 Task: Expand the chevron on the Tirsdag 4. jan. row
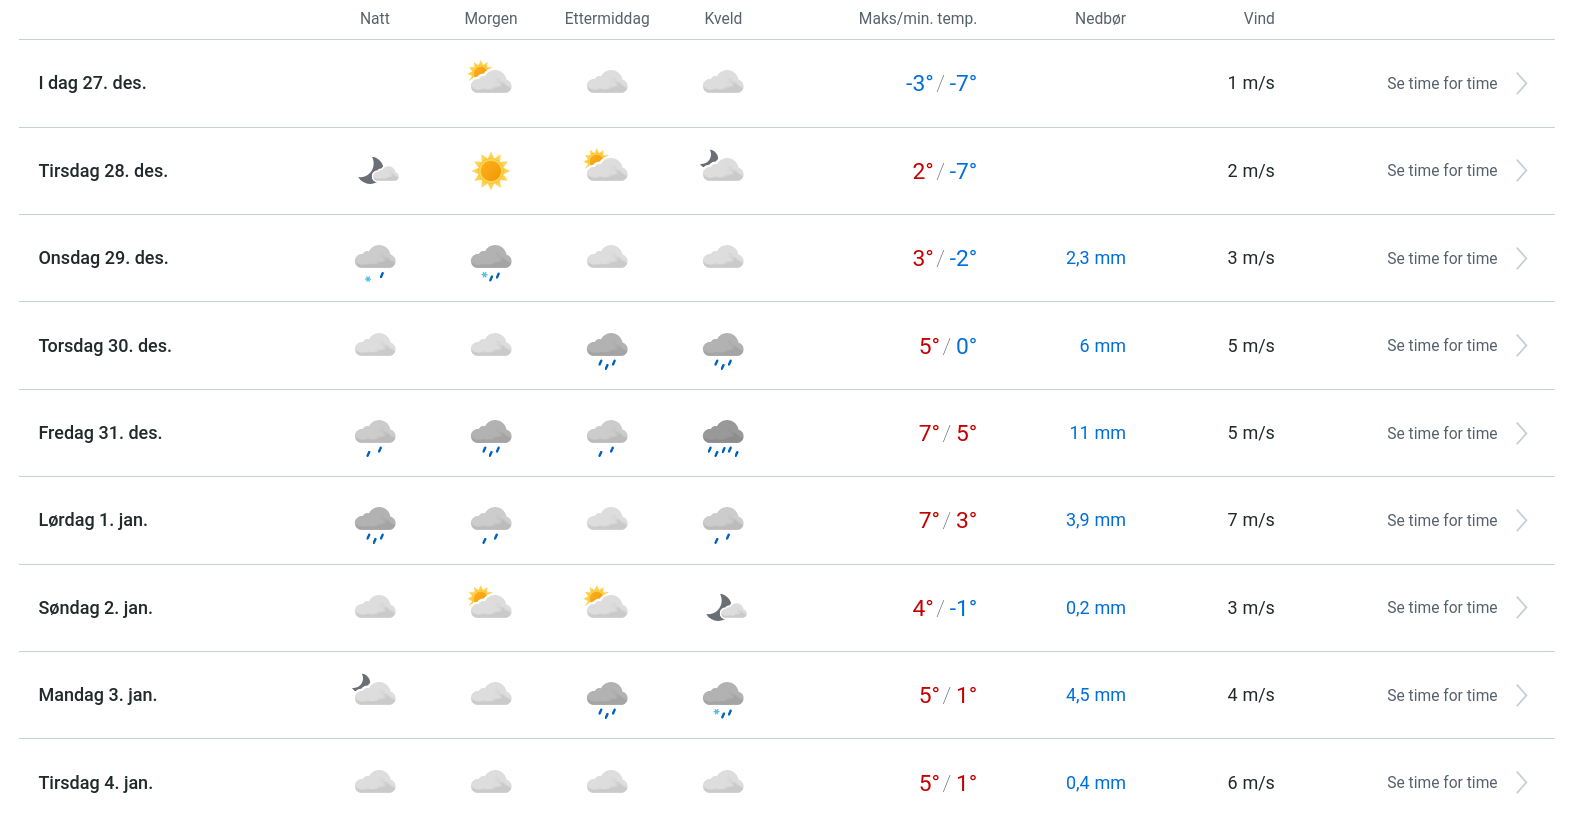1521,783
